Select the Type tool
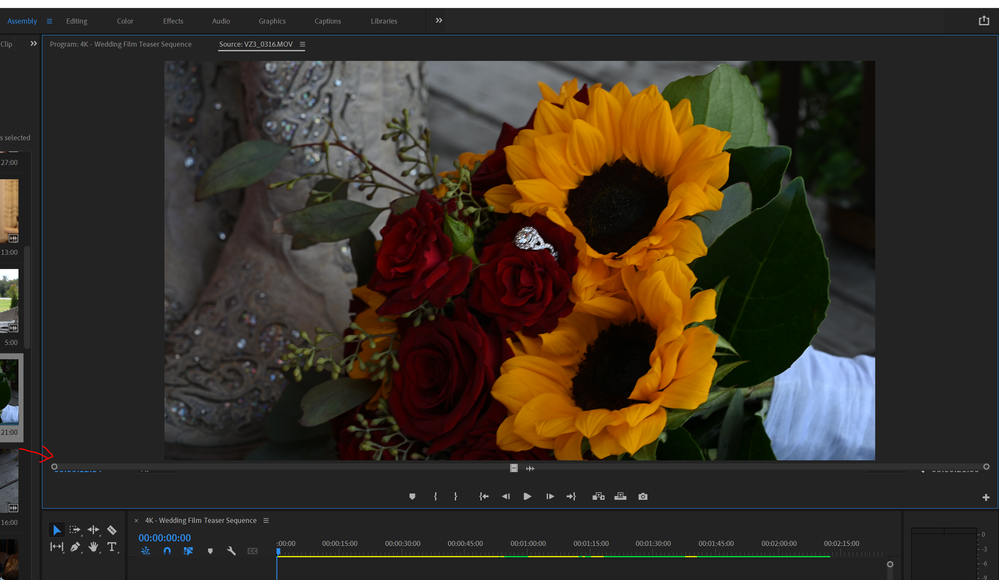Viewport: 999px width, 580px height. tap(111, 547)
